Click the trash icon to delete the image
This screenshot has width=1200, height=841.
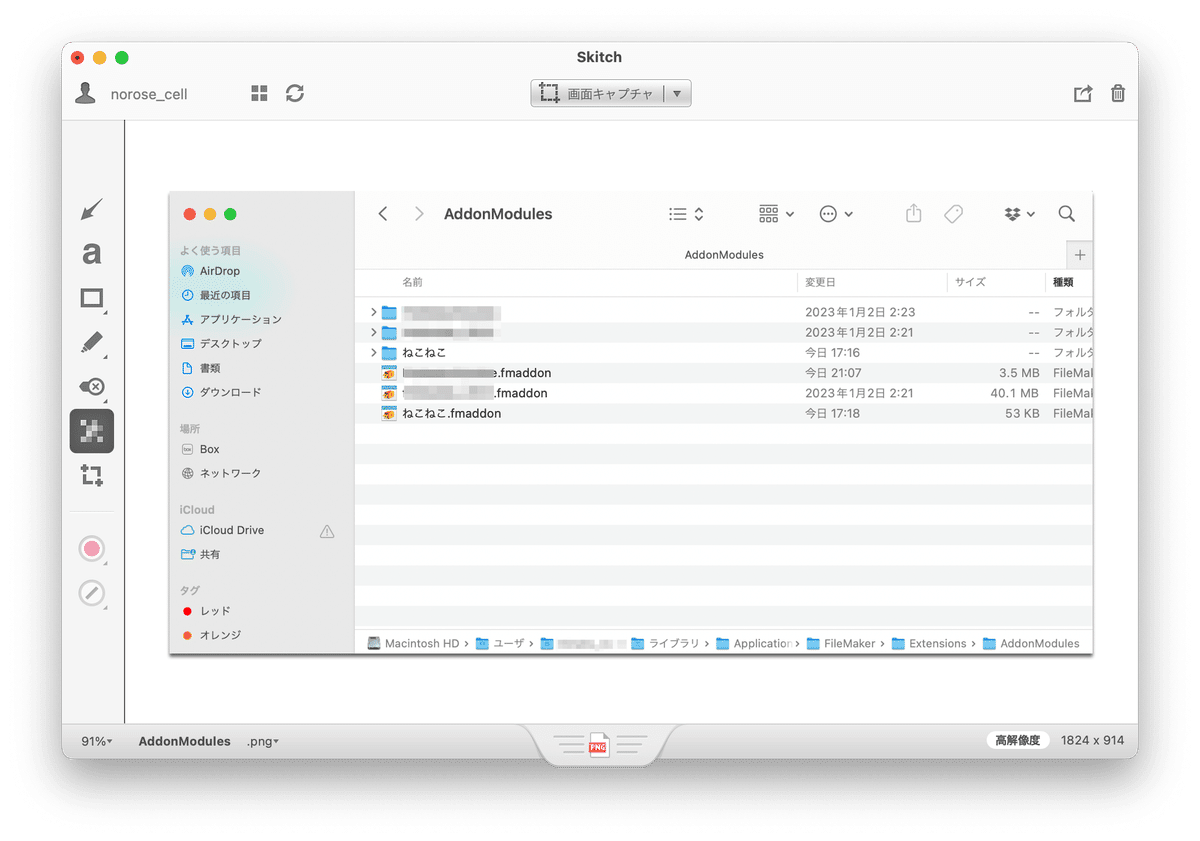point(1118,92)
